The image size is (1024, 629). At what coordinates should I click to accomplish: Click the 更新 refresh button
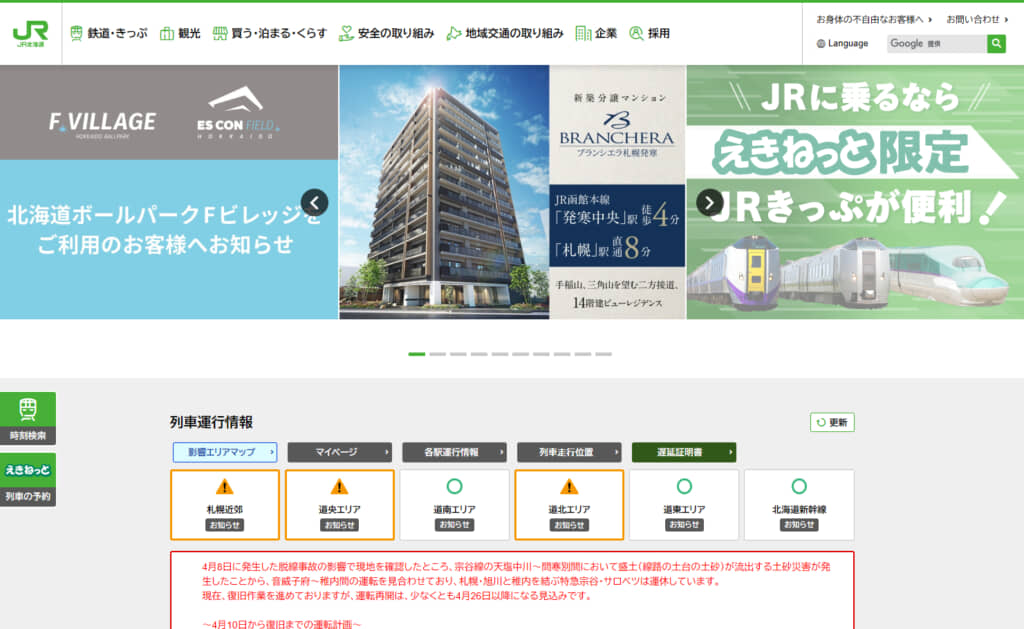pyautogui.click(x=832, y=423)
